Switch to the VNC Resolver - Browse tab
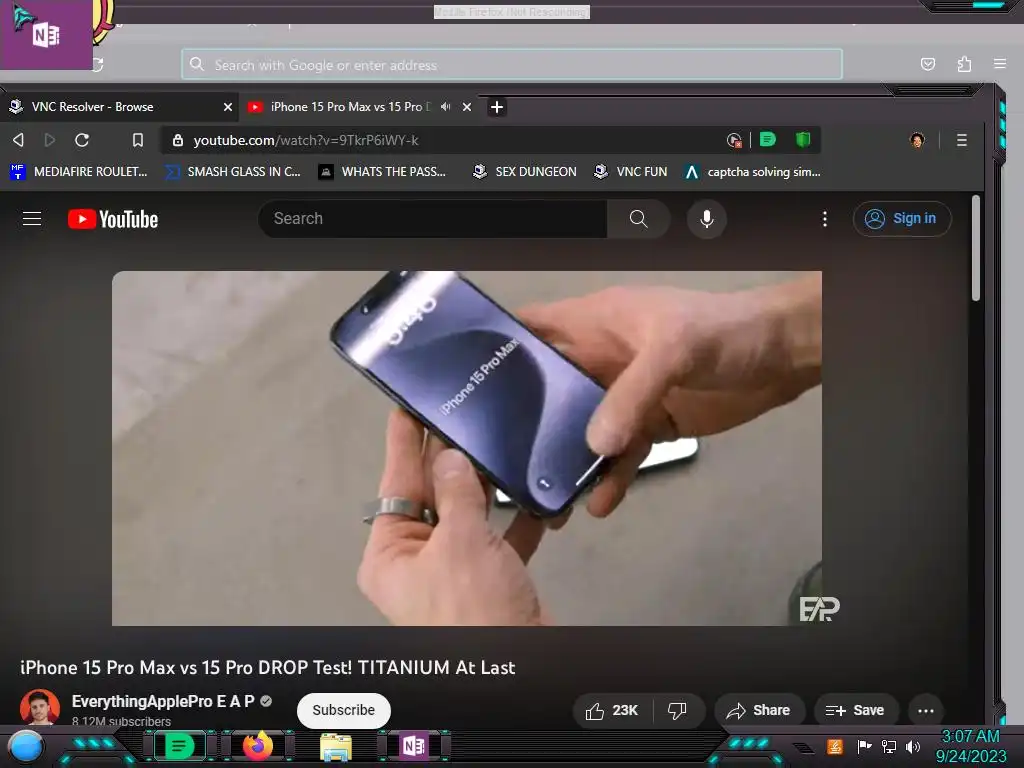1024x768 pixels. 120,106
